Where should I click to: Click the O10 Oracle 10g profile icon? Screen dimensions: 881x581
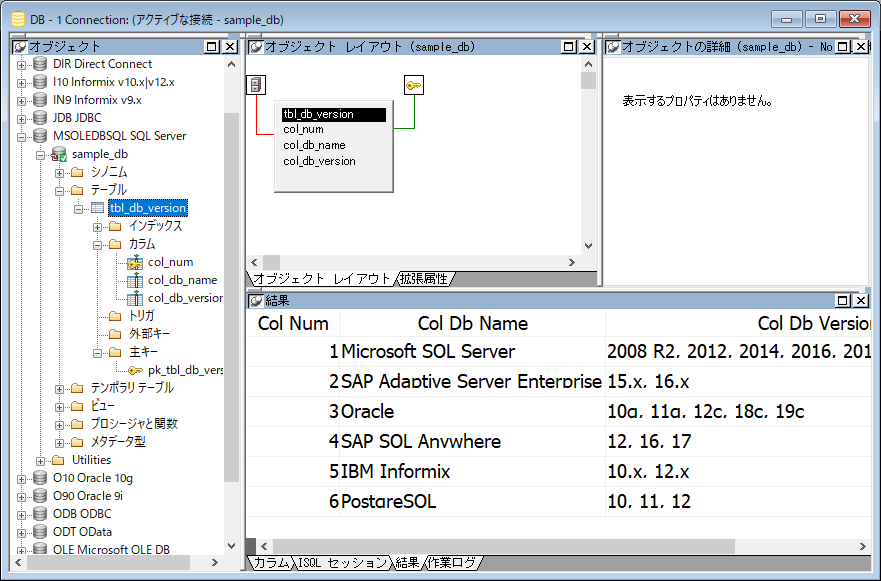click(40, 478)
